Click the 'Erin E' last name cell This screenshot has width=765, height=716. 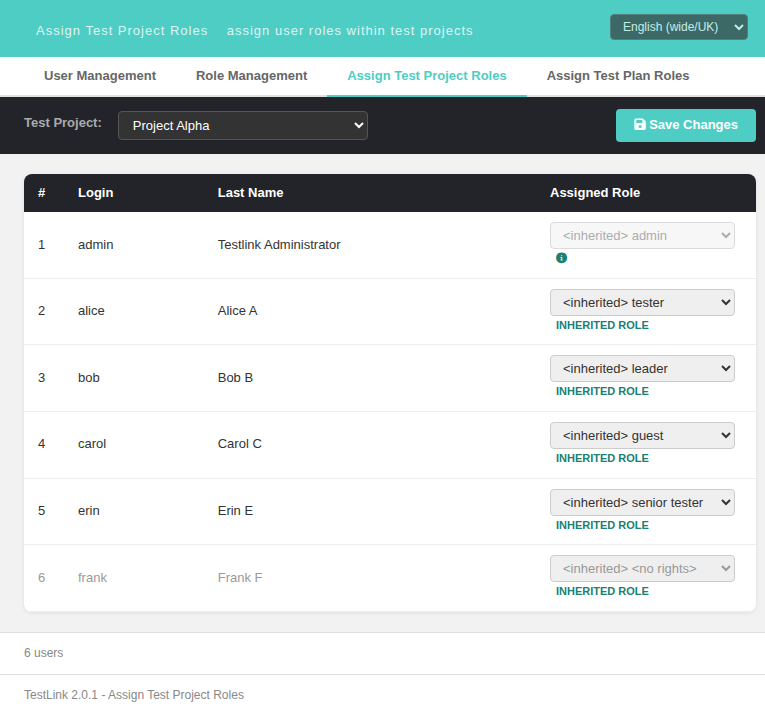coord(235,511)
